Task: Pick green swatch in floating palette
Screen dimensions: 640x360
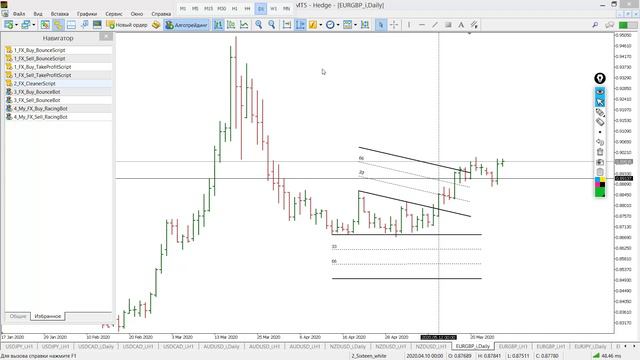Action: (x=600, y=192)
